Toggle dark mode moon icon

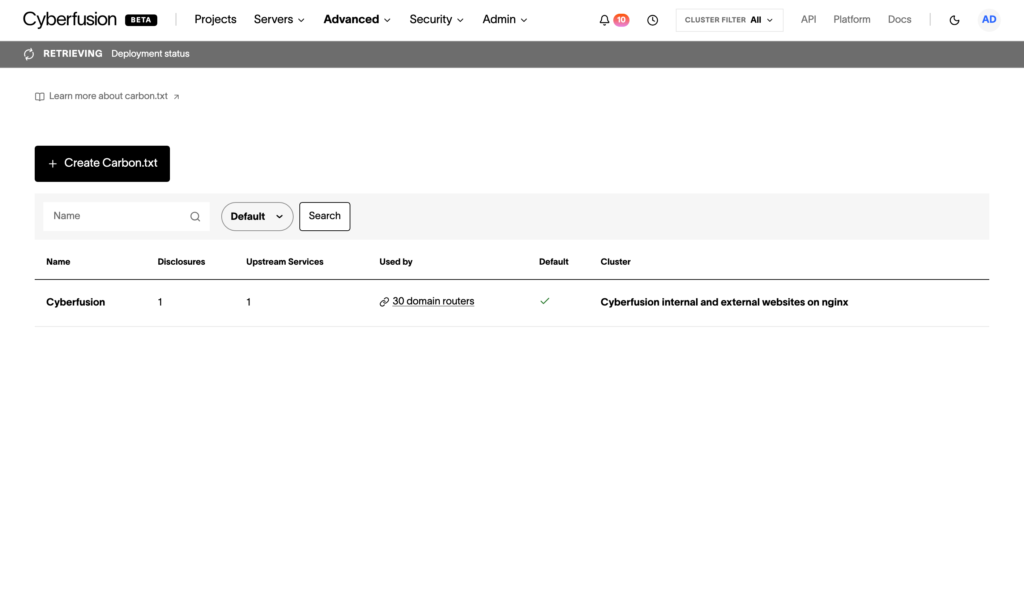[x=954, y=20]
